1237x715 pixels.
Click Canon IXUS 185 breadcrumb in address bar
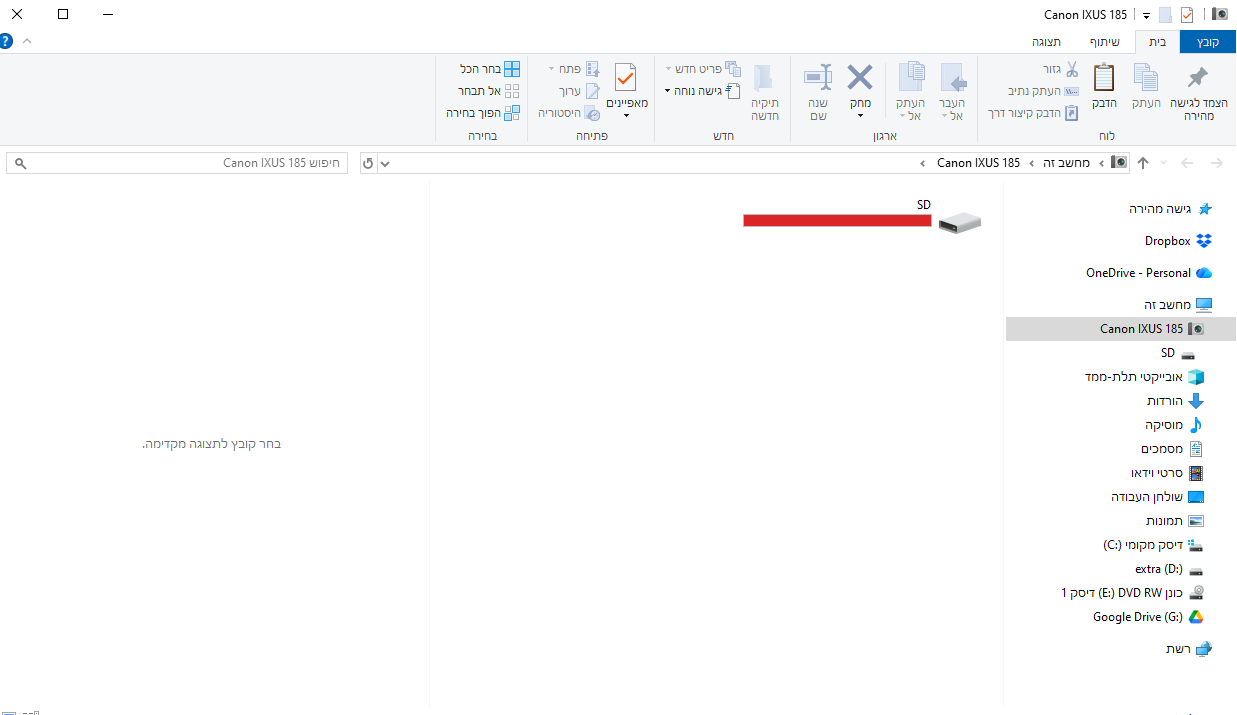[x=978, y=163]
